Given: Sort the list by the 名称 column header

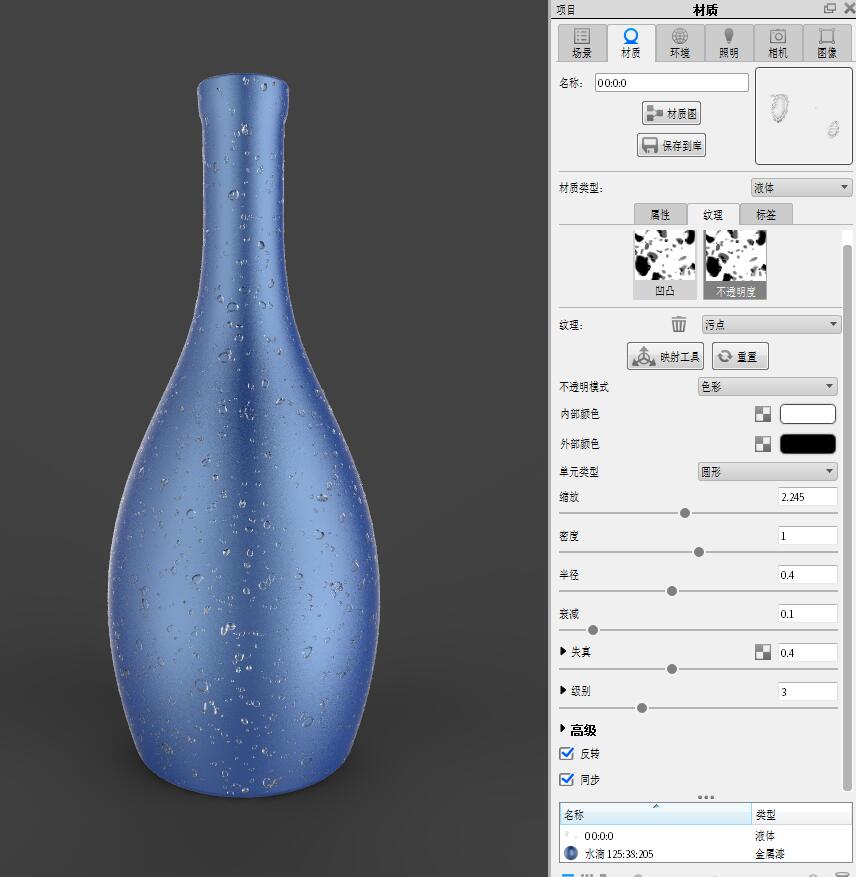Looking at the screenshot, I should (655, 814).
